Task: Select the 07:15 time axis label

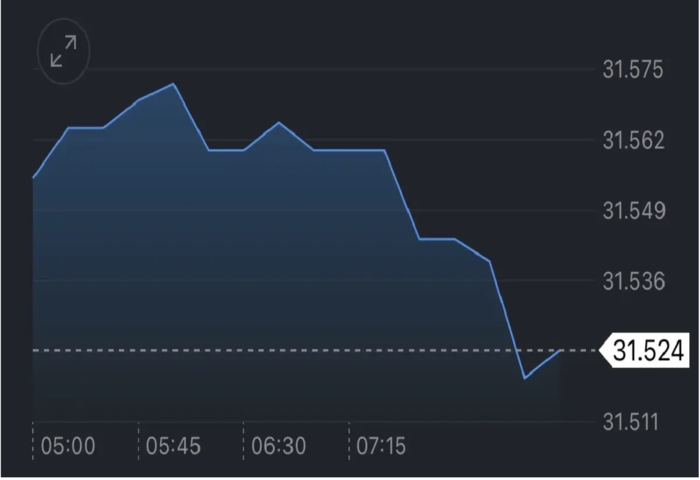Action: [381, 446]
